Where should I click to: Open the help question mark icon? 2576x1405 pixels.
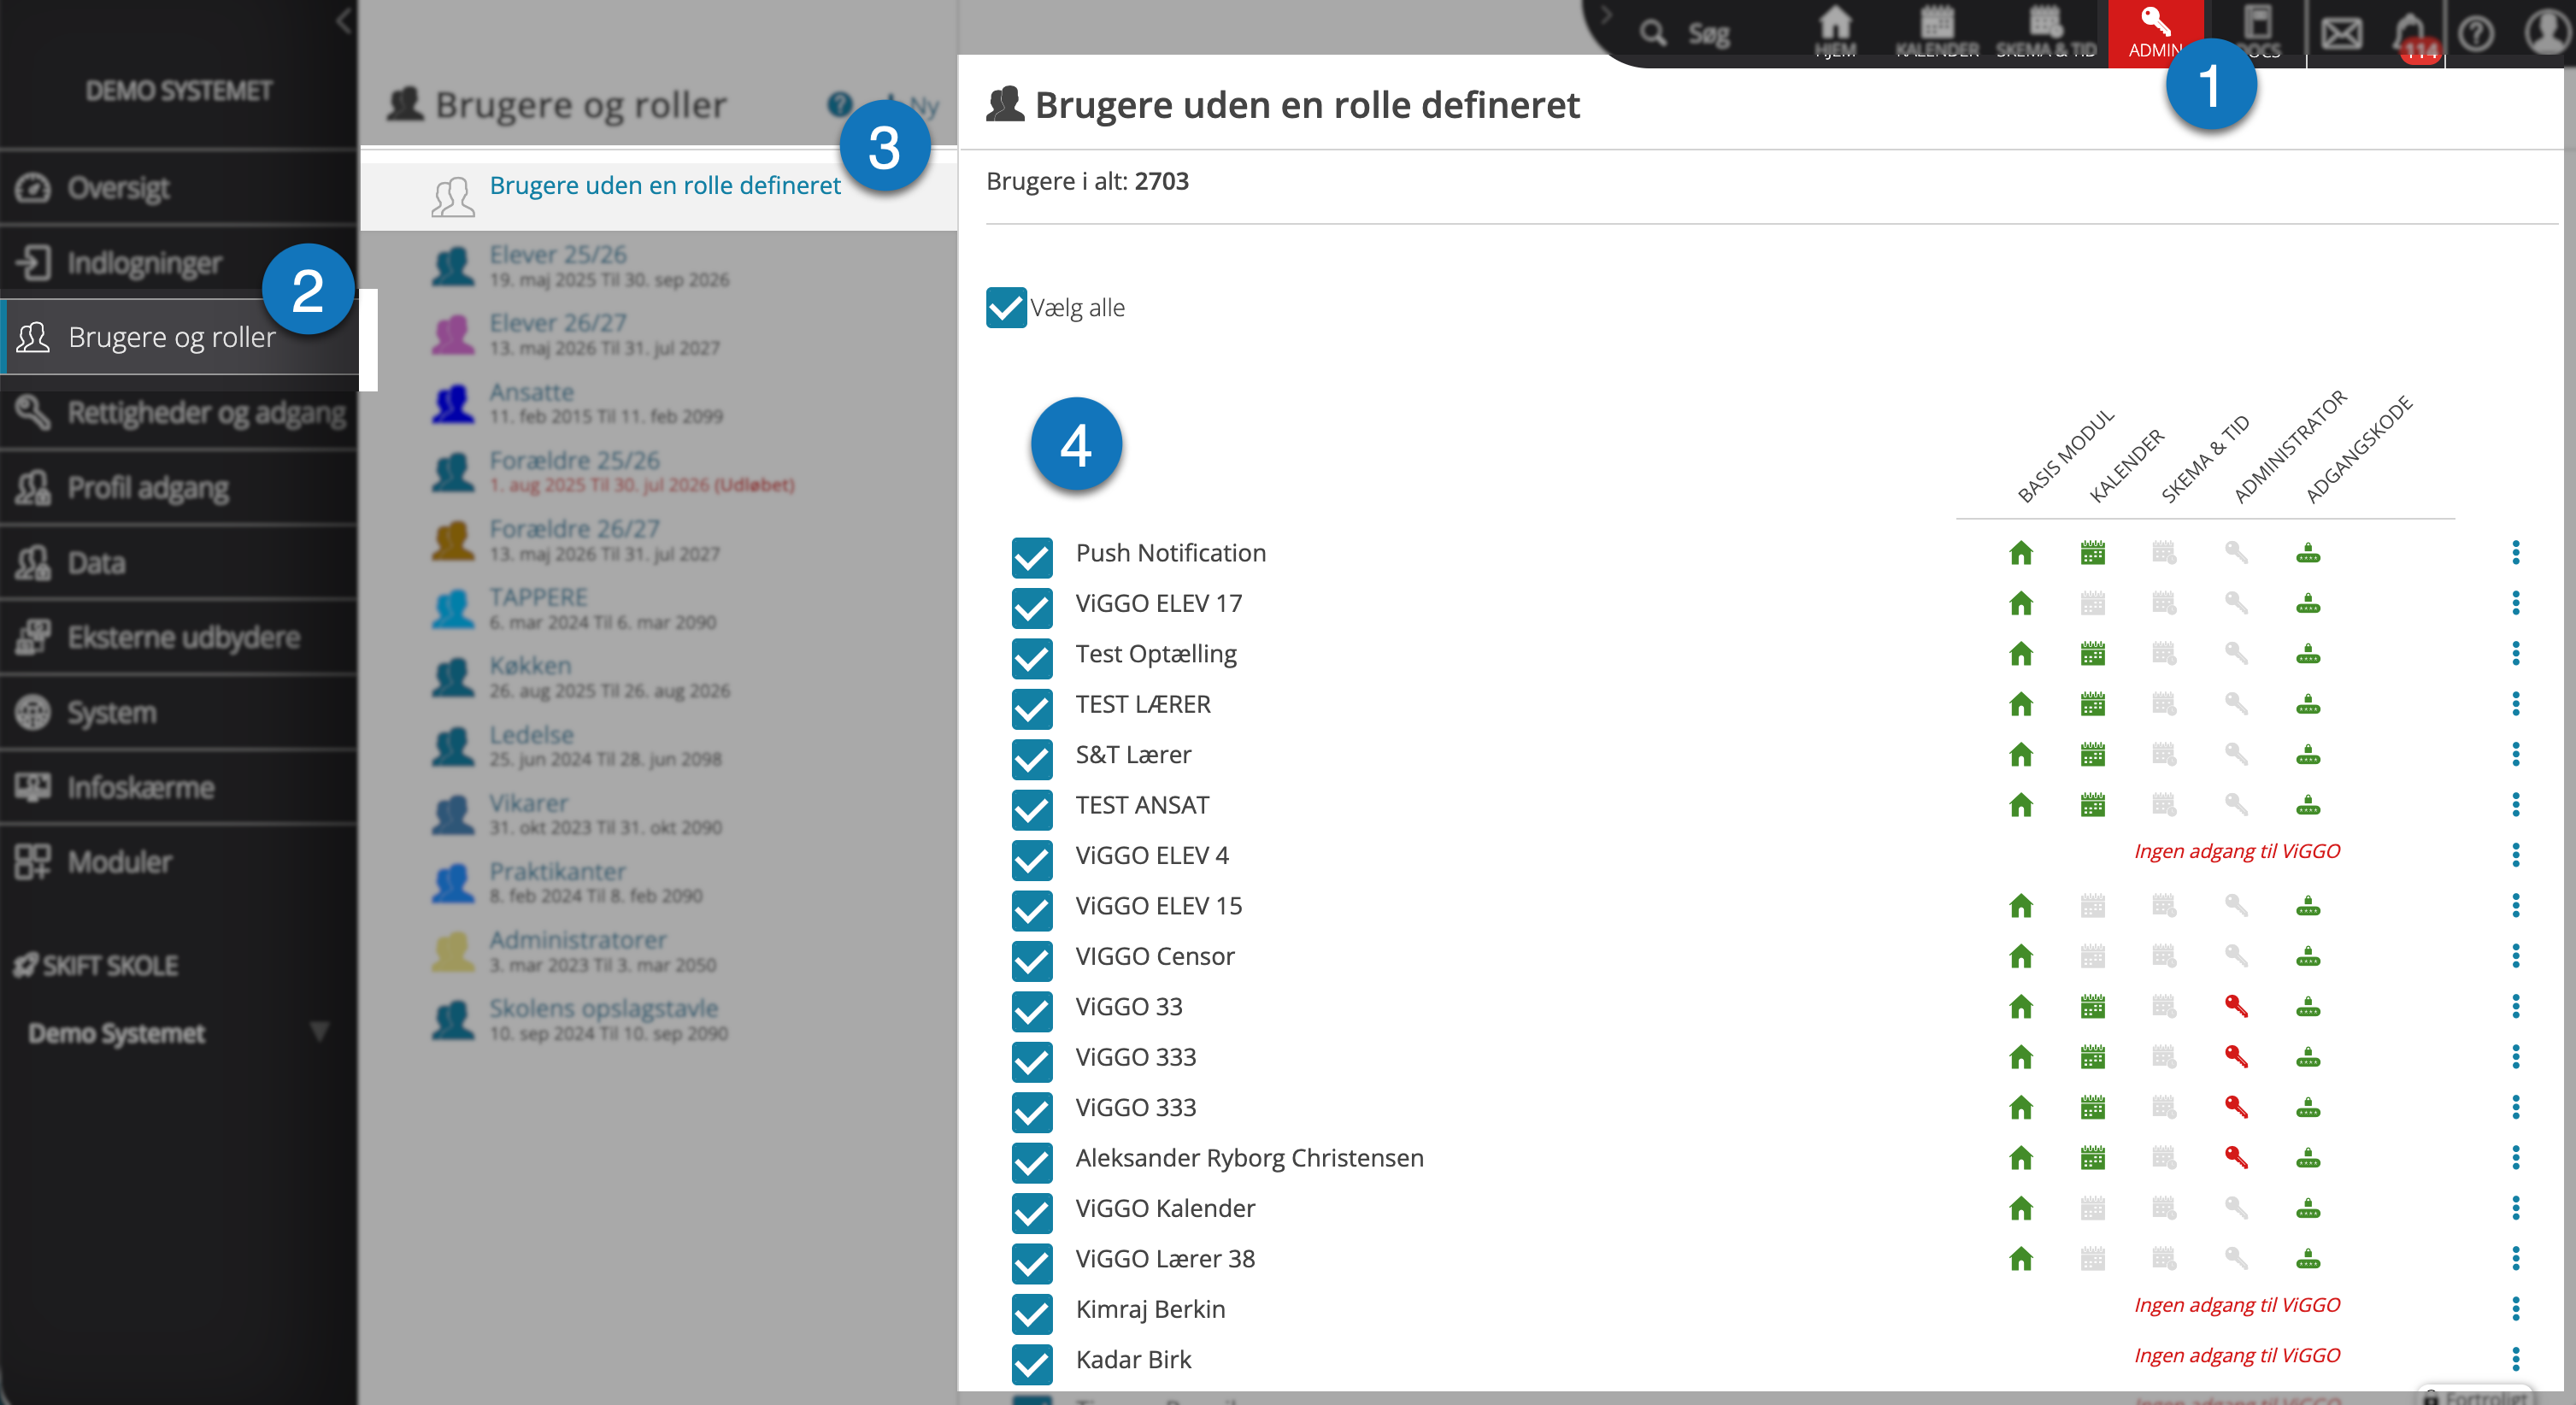pyautogui.click(x=2477, y=34)
